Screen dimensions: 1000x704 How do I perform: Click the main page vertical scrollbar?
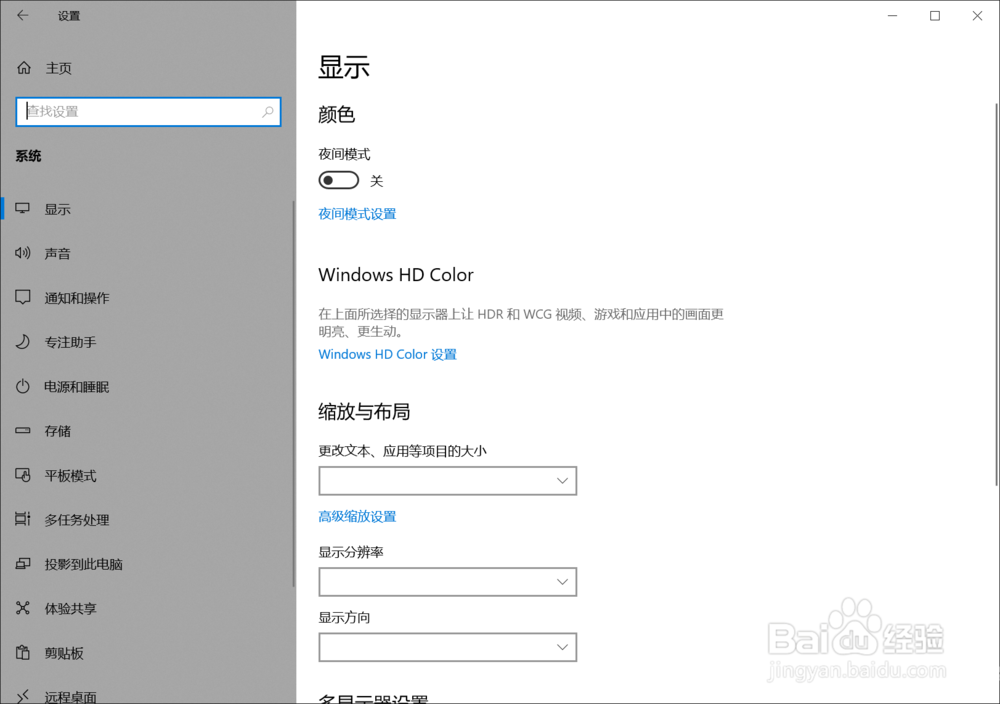996,293
